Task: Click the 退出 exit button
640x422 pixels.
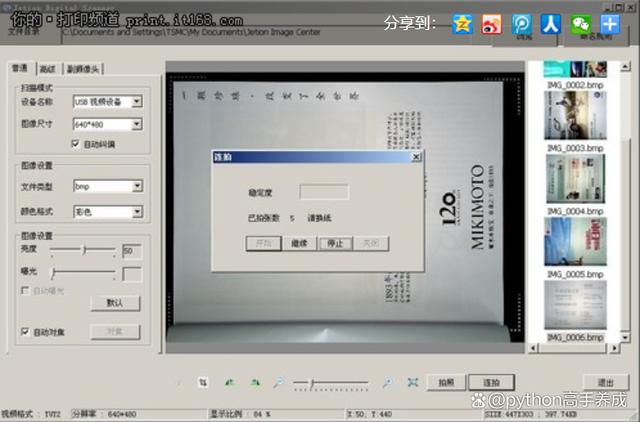Action: (x=606, y=382)
